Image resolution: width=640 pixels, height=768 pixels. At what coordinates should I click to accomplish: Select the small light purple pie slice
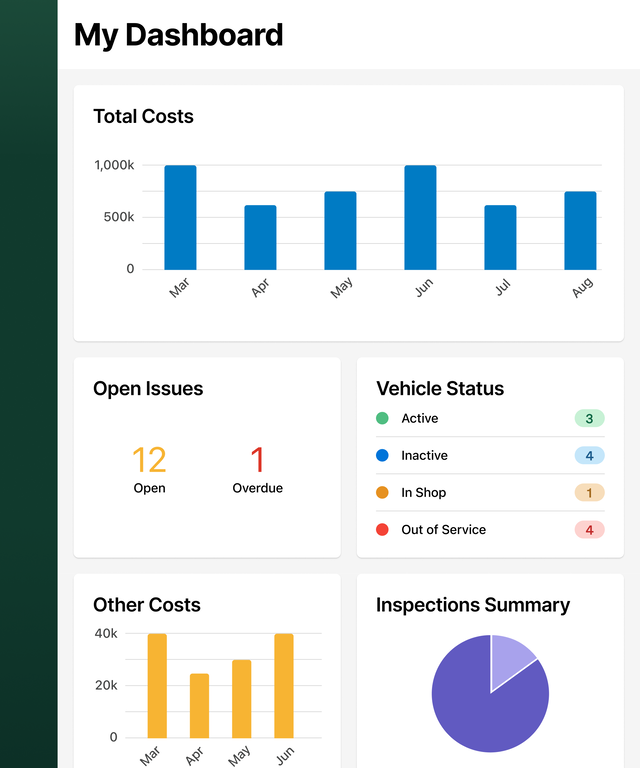point(508,658)
